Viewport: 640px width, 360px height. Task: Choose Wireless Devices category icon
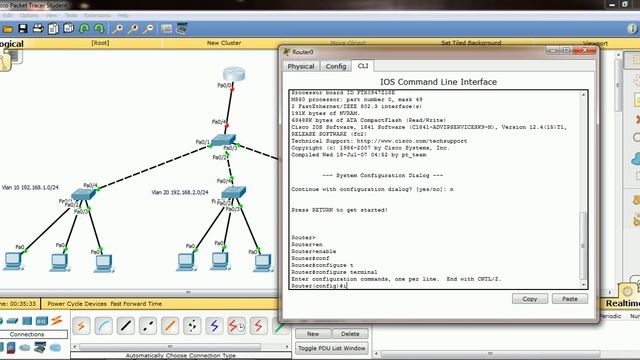pyautogui.click(x=41, y=321)
